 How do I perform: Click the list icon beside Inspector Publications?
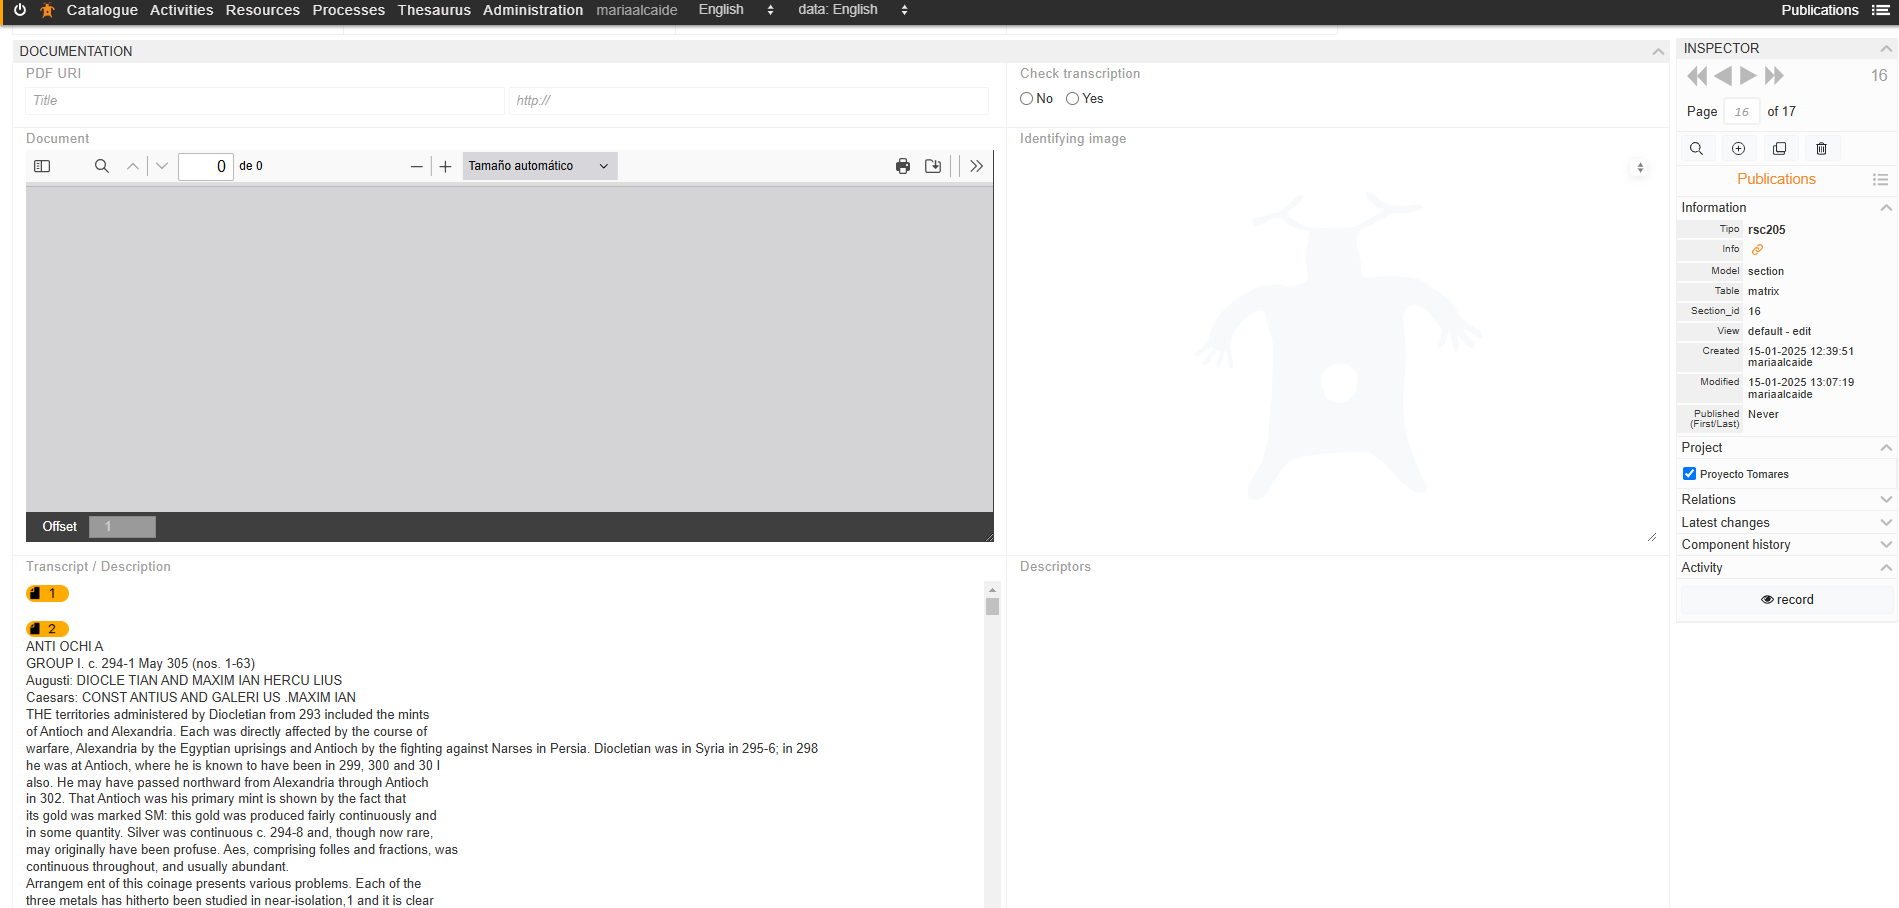(x=1880, y=180)
